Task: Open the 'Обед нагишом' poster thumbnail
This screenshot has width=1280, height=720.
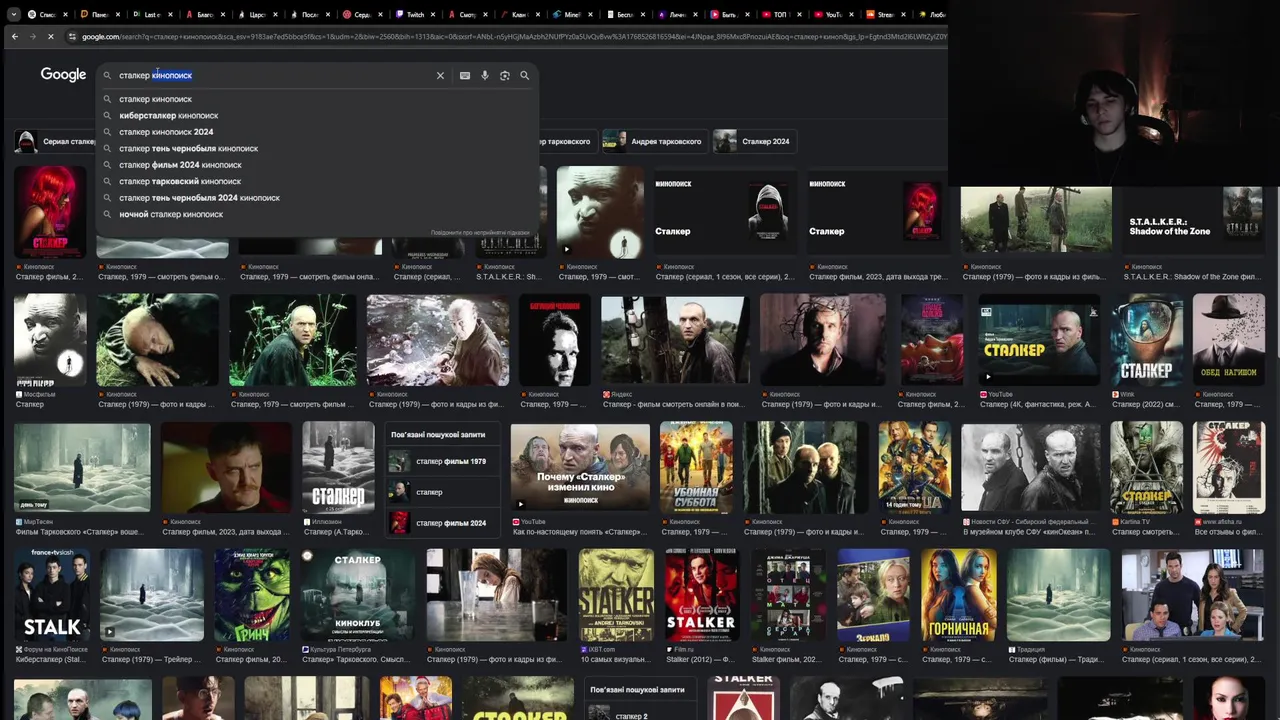Action: pos(1229,340)
